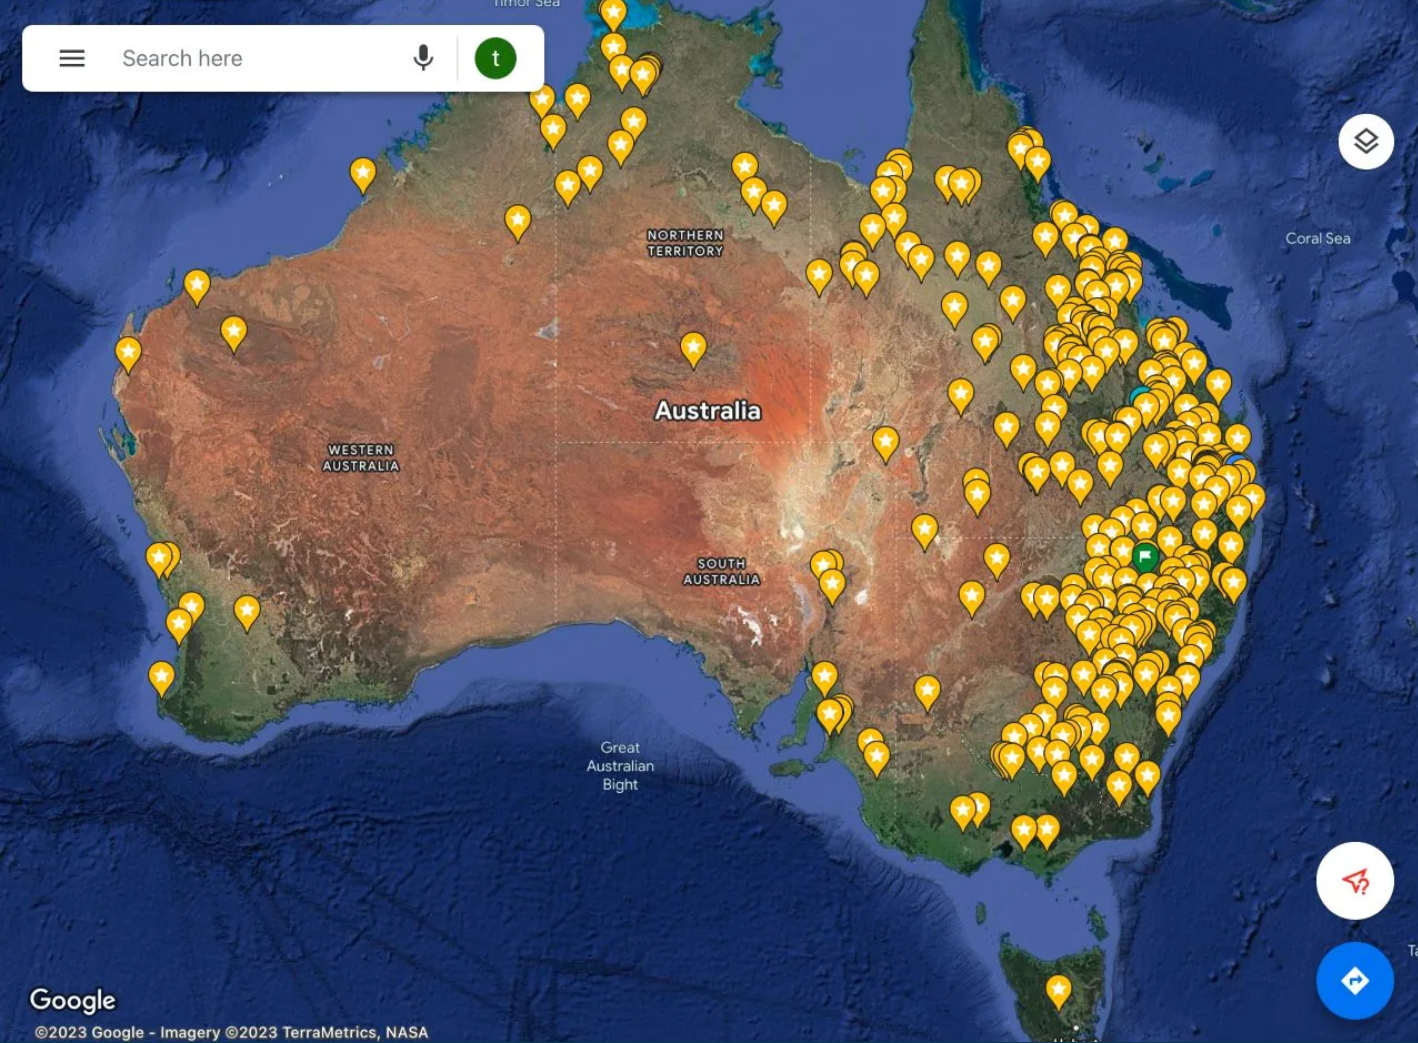
Task: Click the Western Australia state label
Action: click(361, 458)
